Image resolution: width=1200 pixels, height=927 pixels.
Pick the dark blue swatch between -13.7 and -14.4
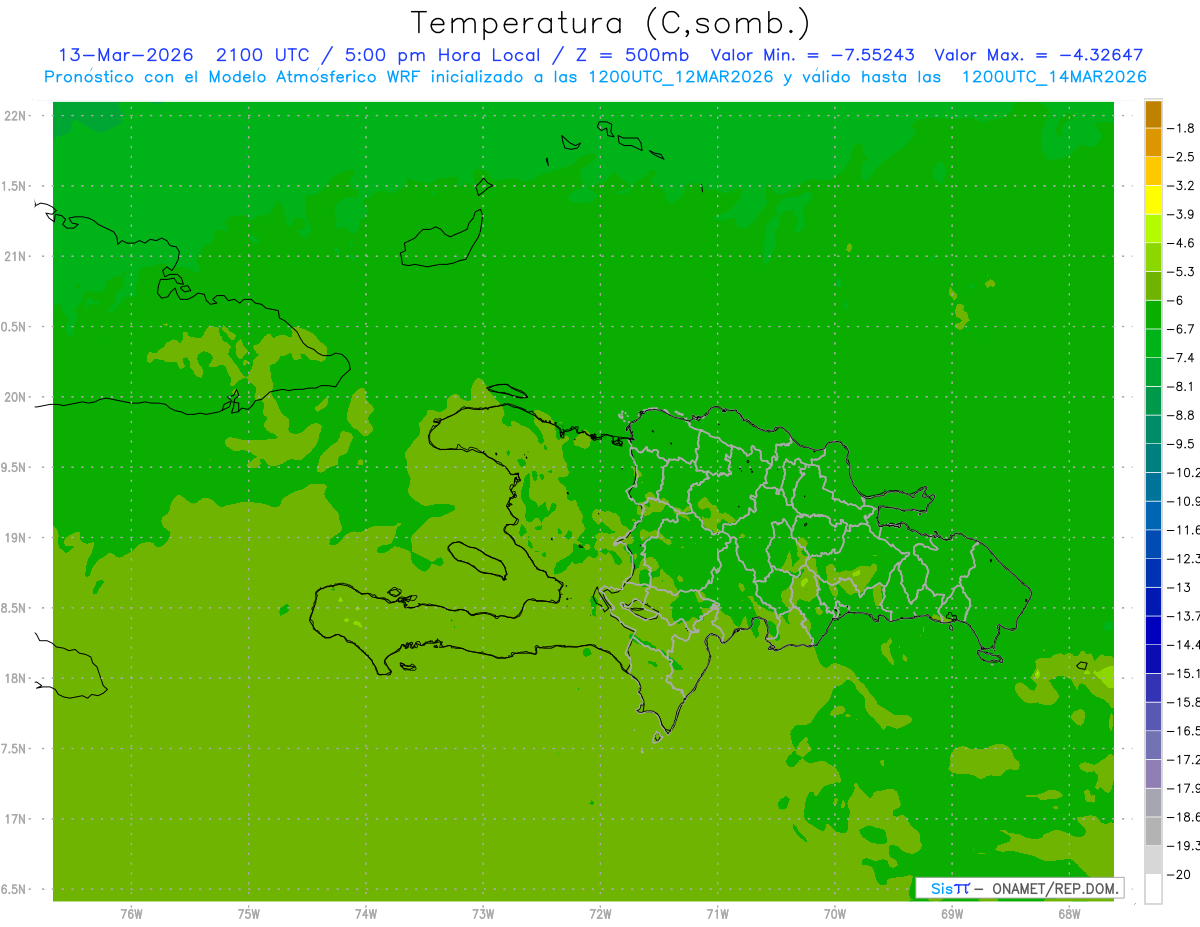(1153, 630)
